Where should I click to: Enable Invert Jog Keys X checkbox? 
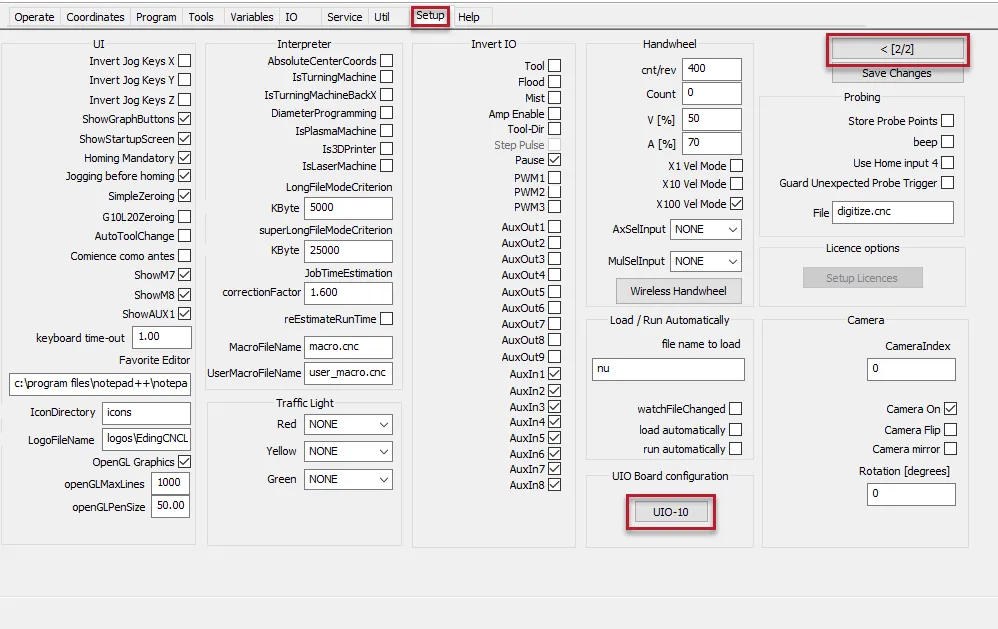(x=185, y=61)
